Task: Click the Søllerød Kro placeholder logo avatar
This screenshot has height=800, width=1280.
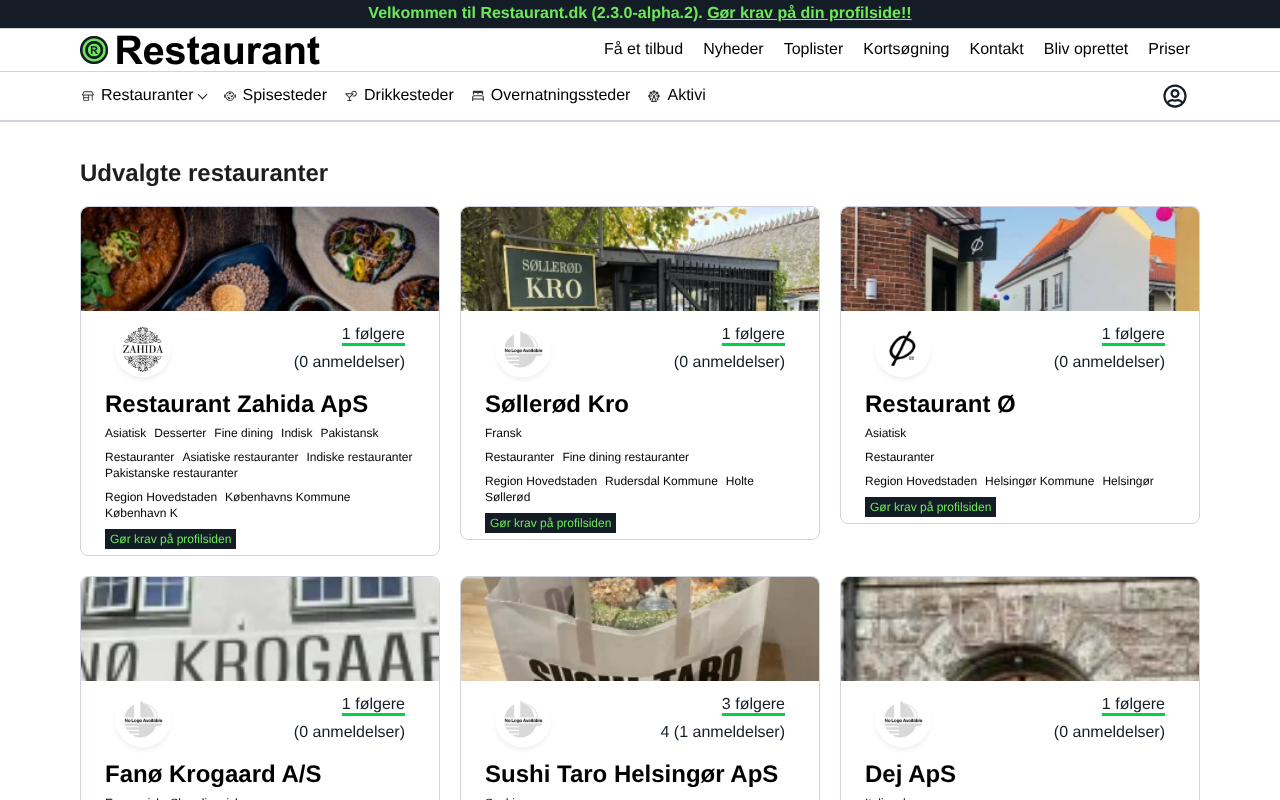Action: 523,349
